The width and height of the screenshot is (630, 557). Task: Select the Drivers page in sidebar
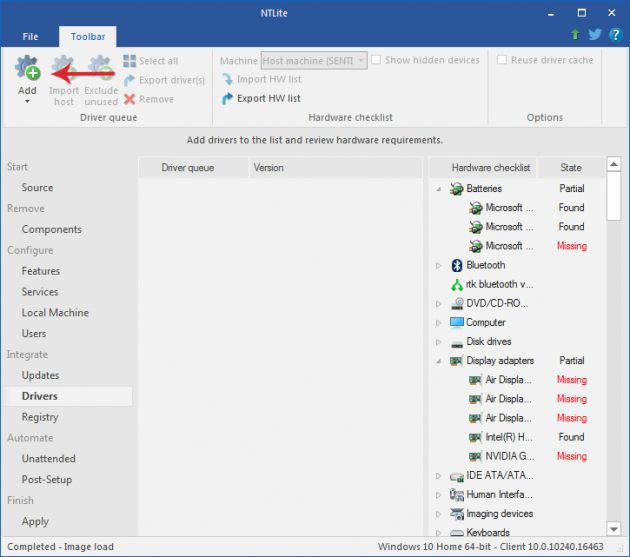pyautogui.click(x=69, y=396)
